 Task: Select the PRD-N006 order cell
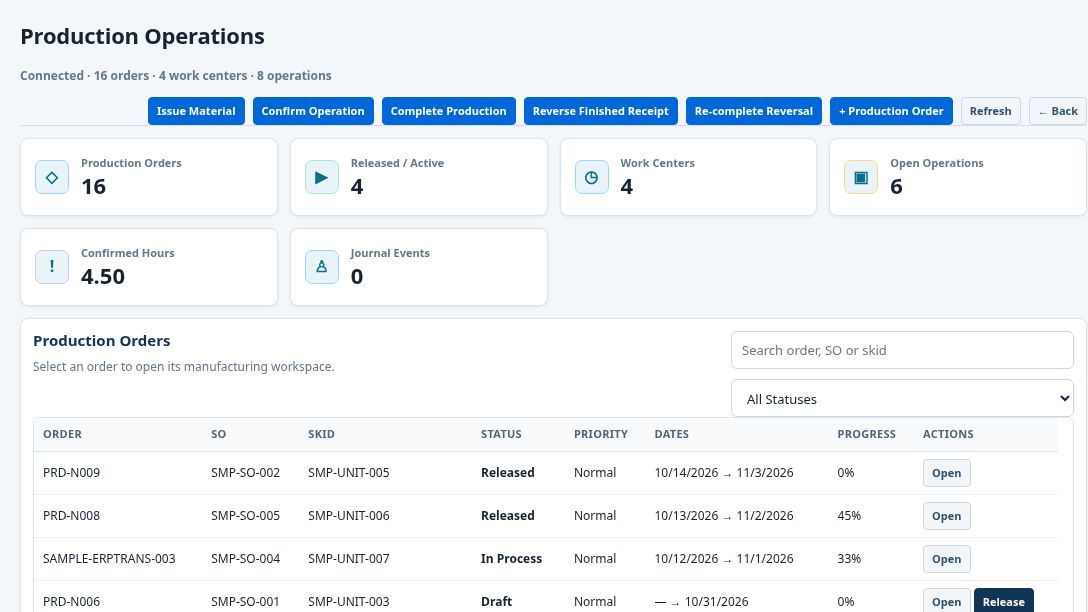coord(71,602)
